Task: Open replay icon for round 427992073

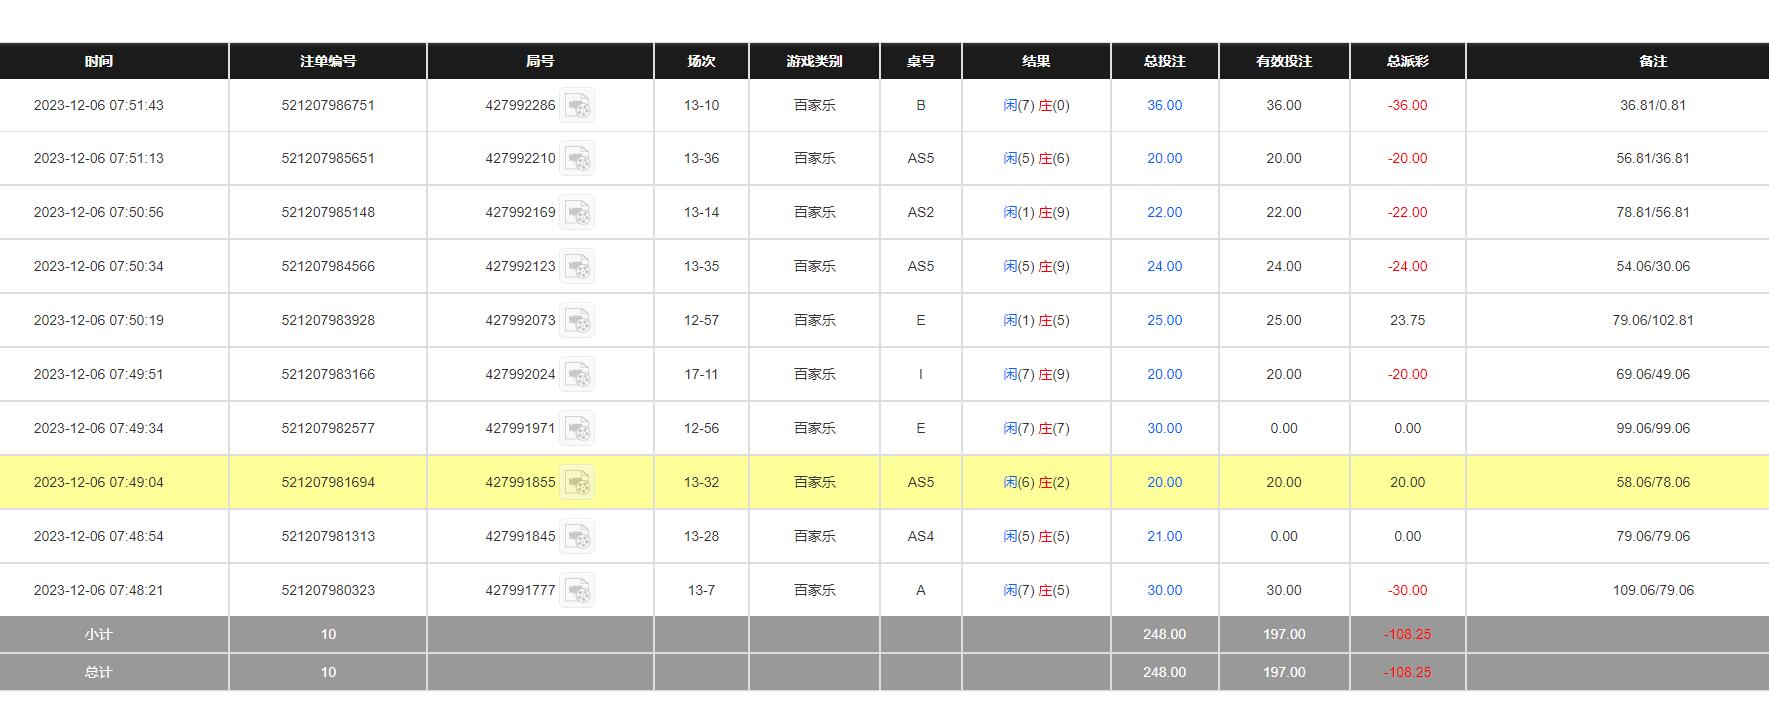Action: pyautogui.click(x=577, y=320)
